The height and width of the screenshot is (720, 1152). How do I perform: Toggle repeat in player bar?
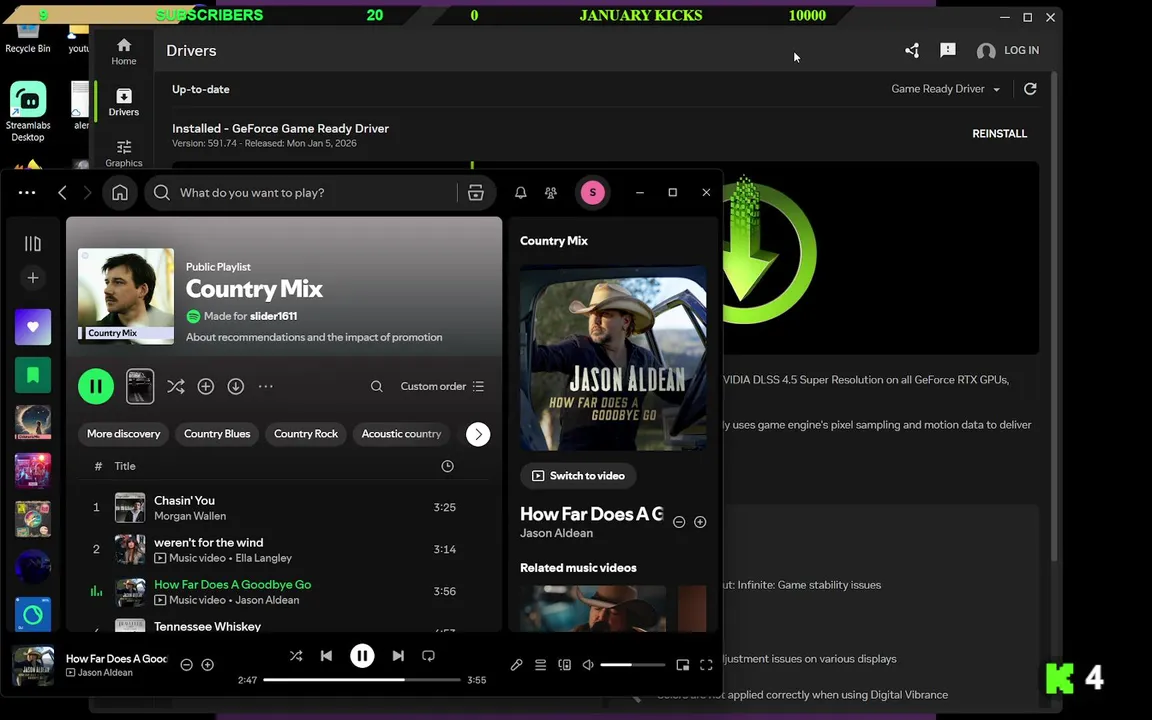(x=428, y=656)
